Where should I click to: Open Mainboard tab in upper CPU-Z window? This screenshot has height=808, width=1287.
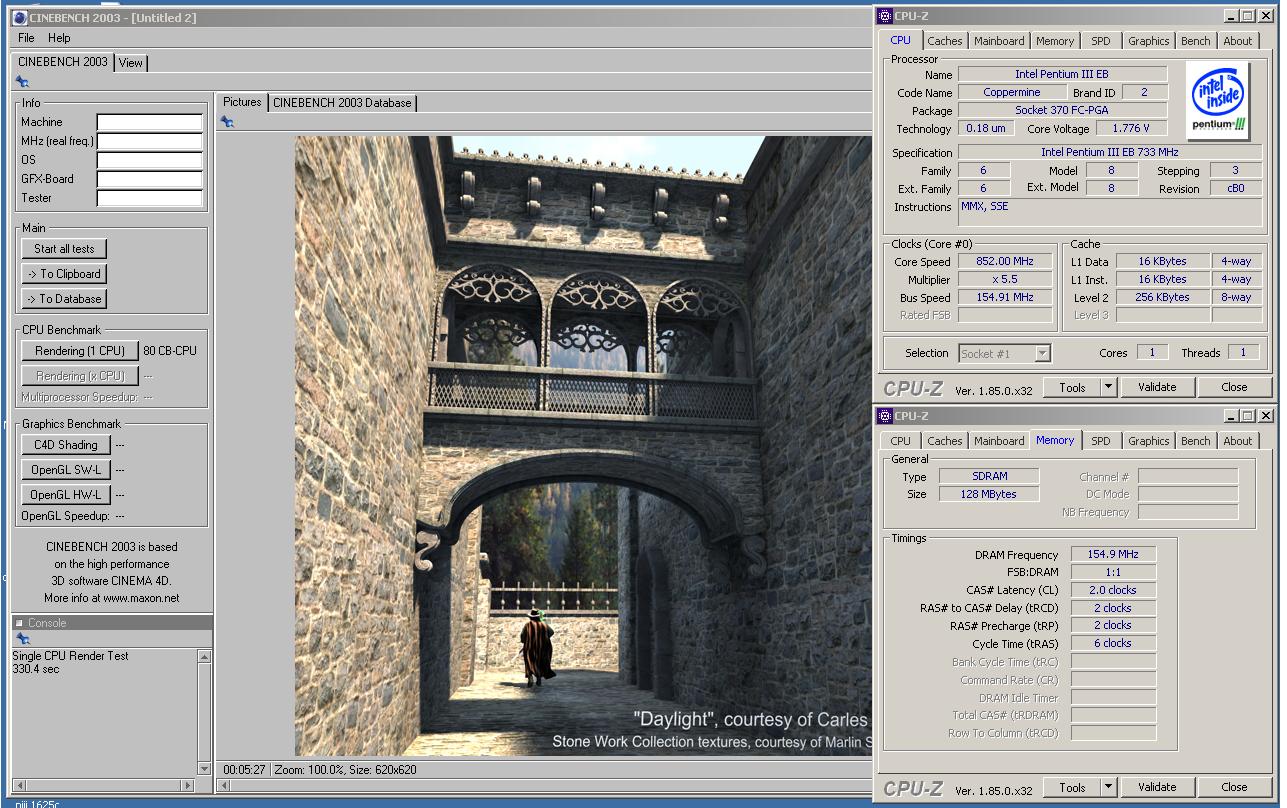pos(999,41)
